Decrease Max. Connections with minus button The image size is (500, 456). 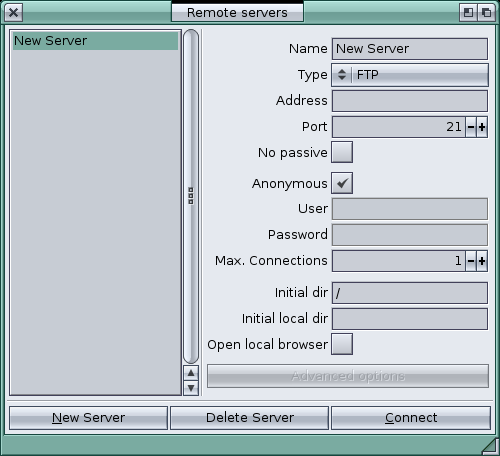[x=471, y=261]
